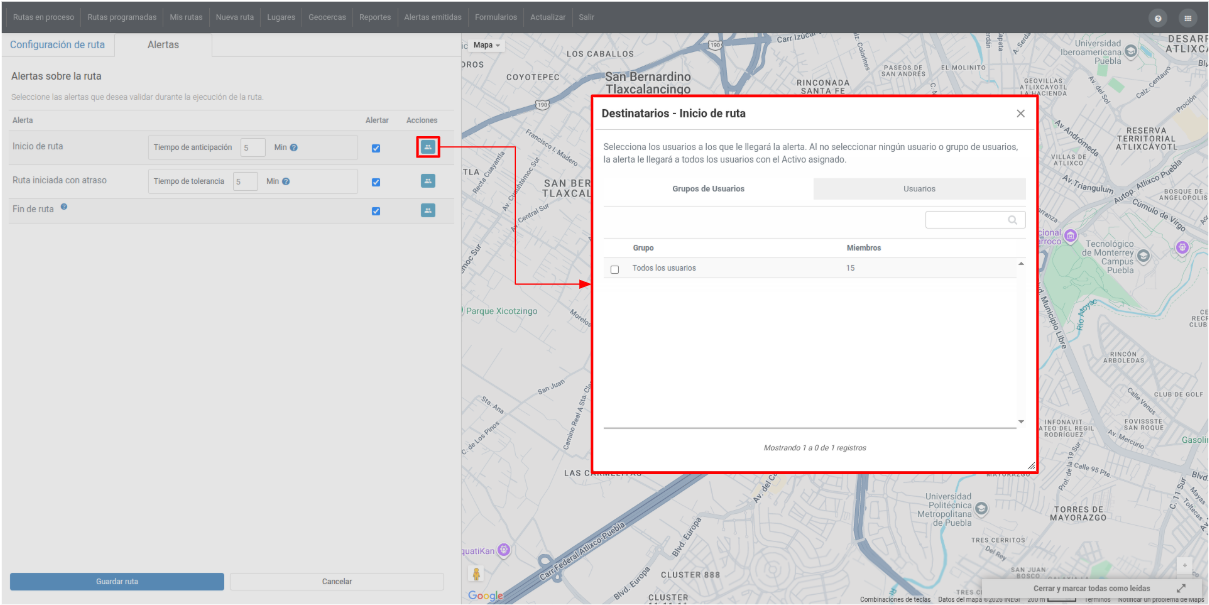
Task: Close the Destinatarios dialog
Action: (1020, 114)
